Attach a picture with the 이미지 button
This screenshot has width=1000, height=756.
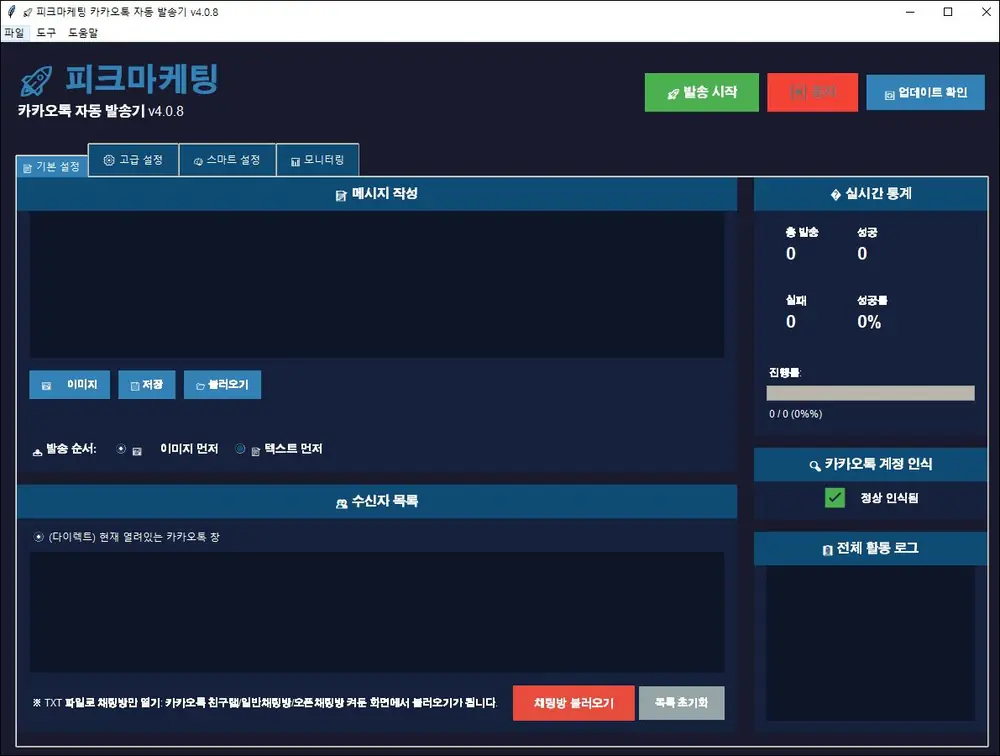point(70,385)
